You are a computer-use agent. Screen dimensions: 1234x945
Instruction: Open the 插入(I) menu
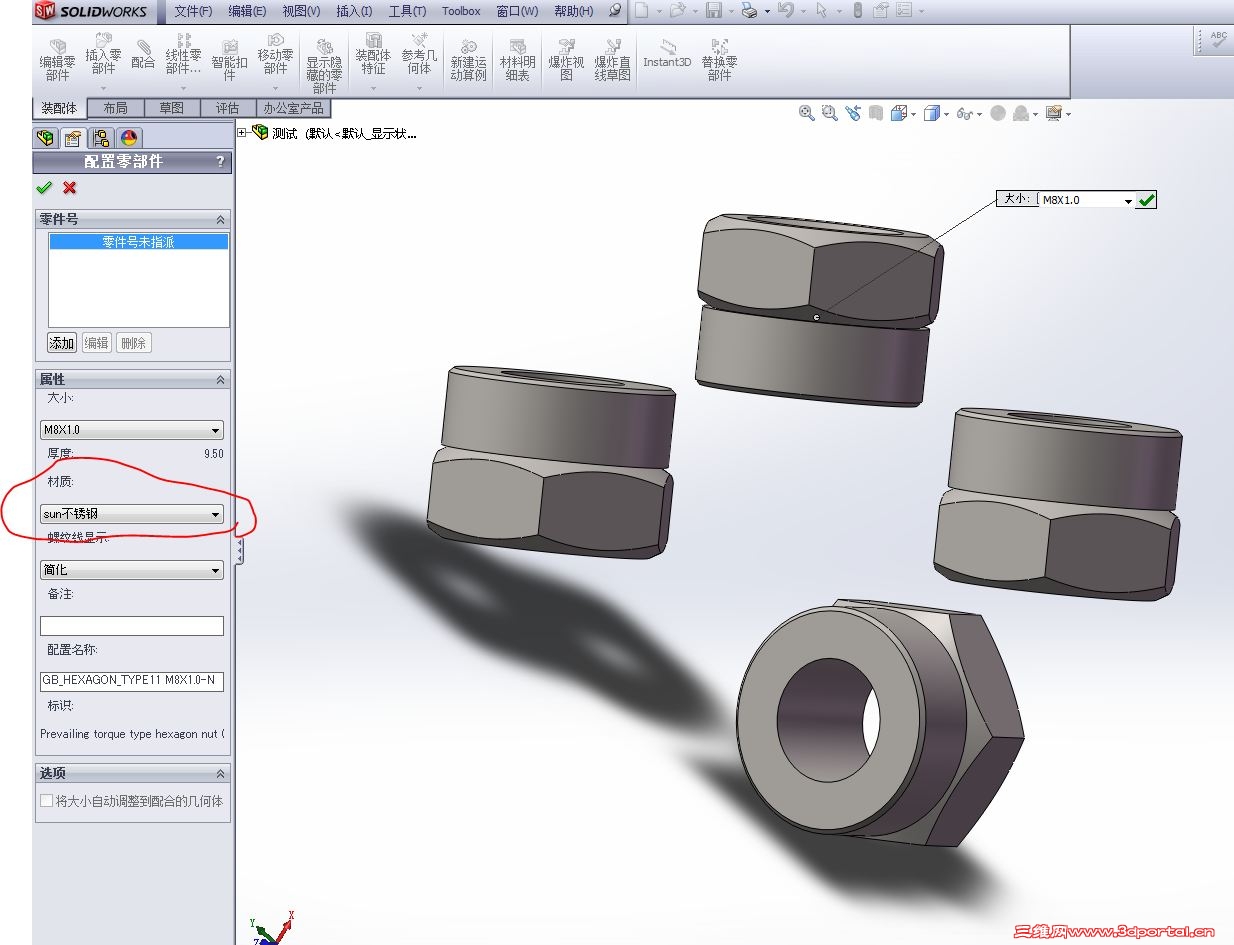point(354,11)
